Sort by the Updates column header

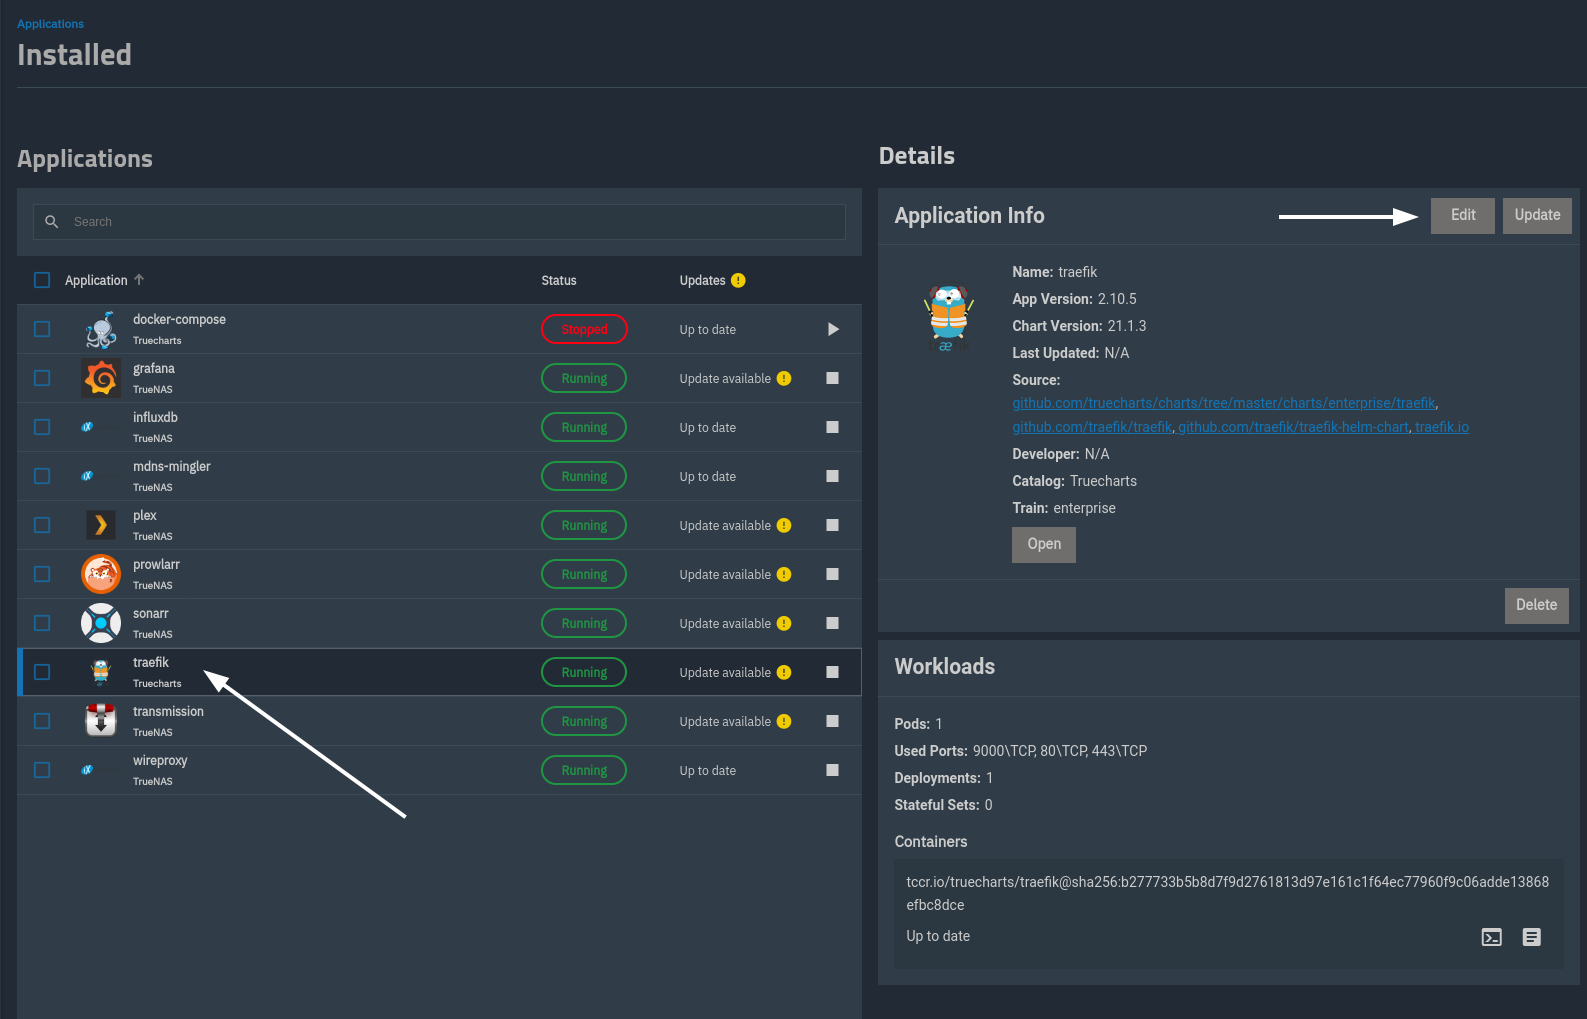[702, 280]
